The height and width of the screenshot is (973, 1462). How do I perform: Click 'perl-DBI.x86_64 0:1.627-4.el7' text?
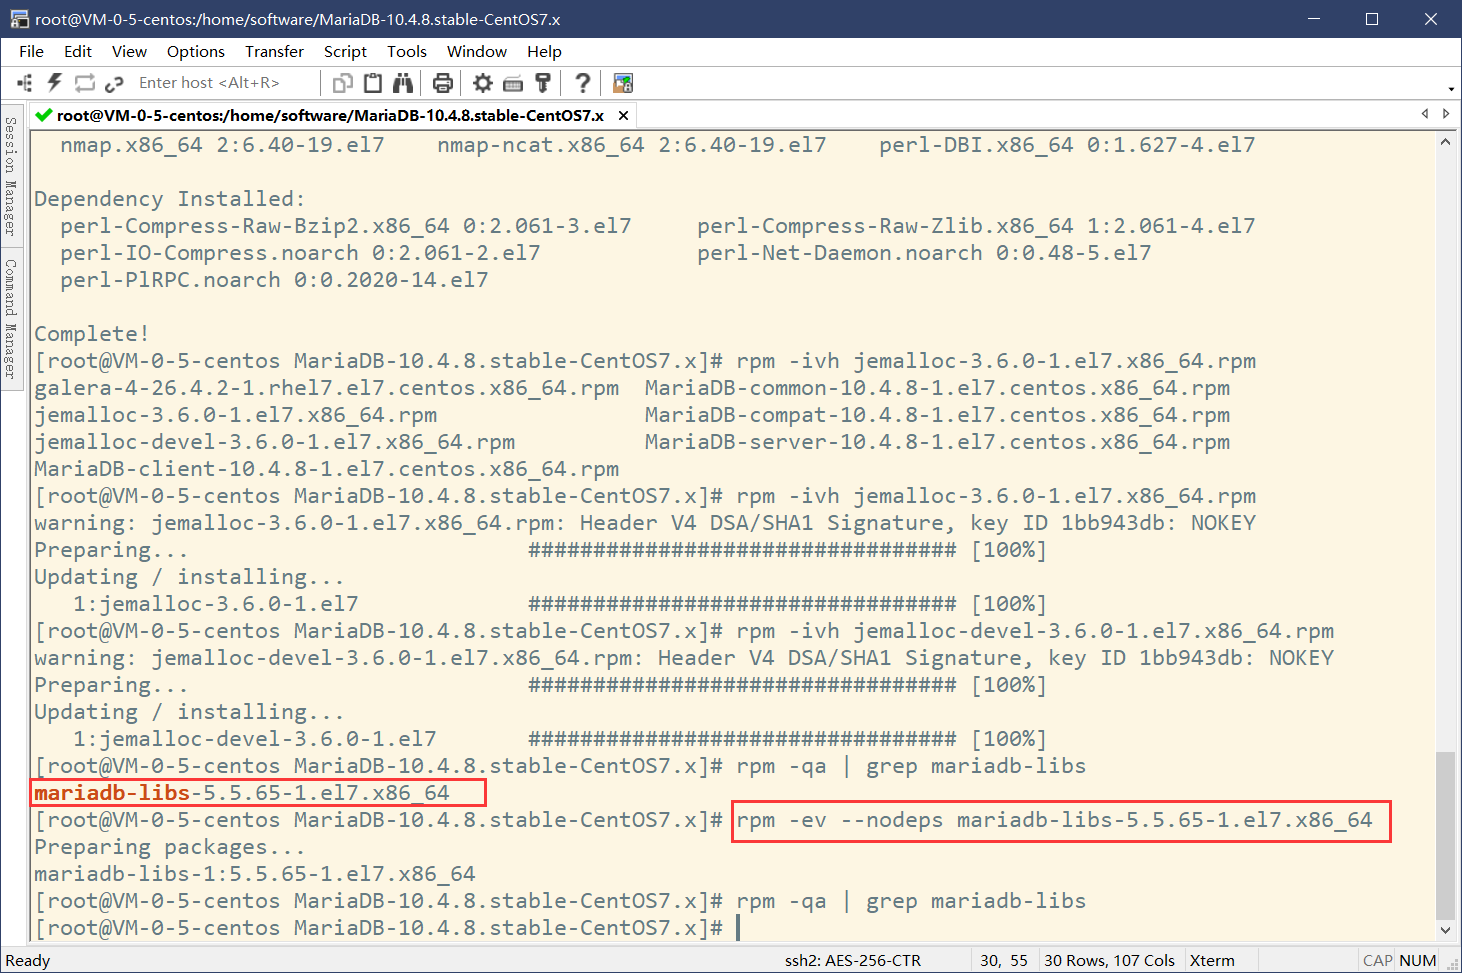coord(1067,145)
